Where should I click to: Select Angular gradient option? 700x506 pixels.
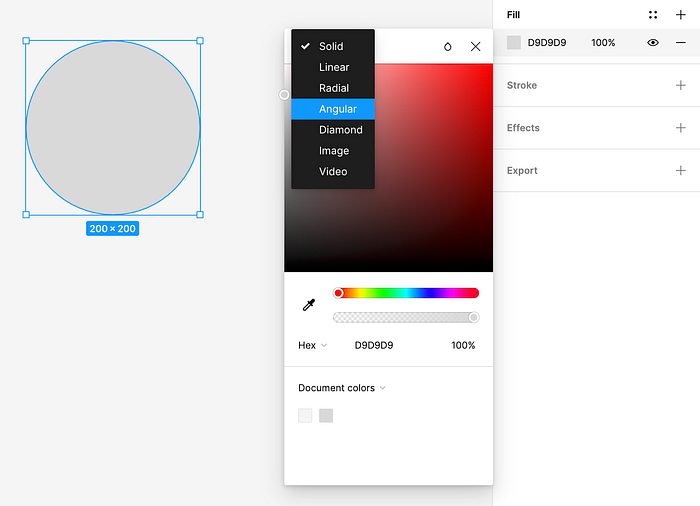coord(333,109)
